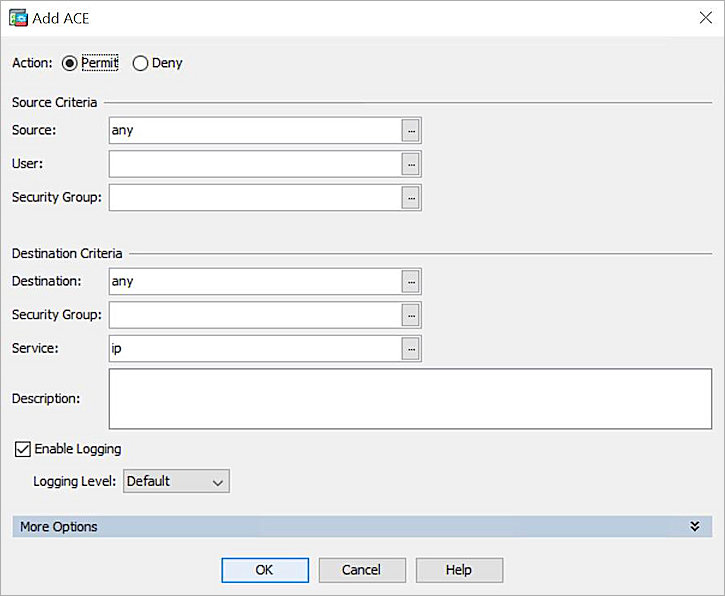This screenshot has width=725, height=596.
Task: Open the Destination browse ellipsis button
Action: [x=411, y=282]
